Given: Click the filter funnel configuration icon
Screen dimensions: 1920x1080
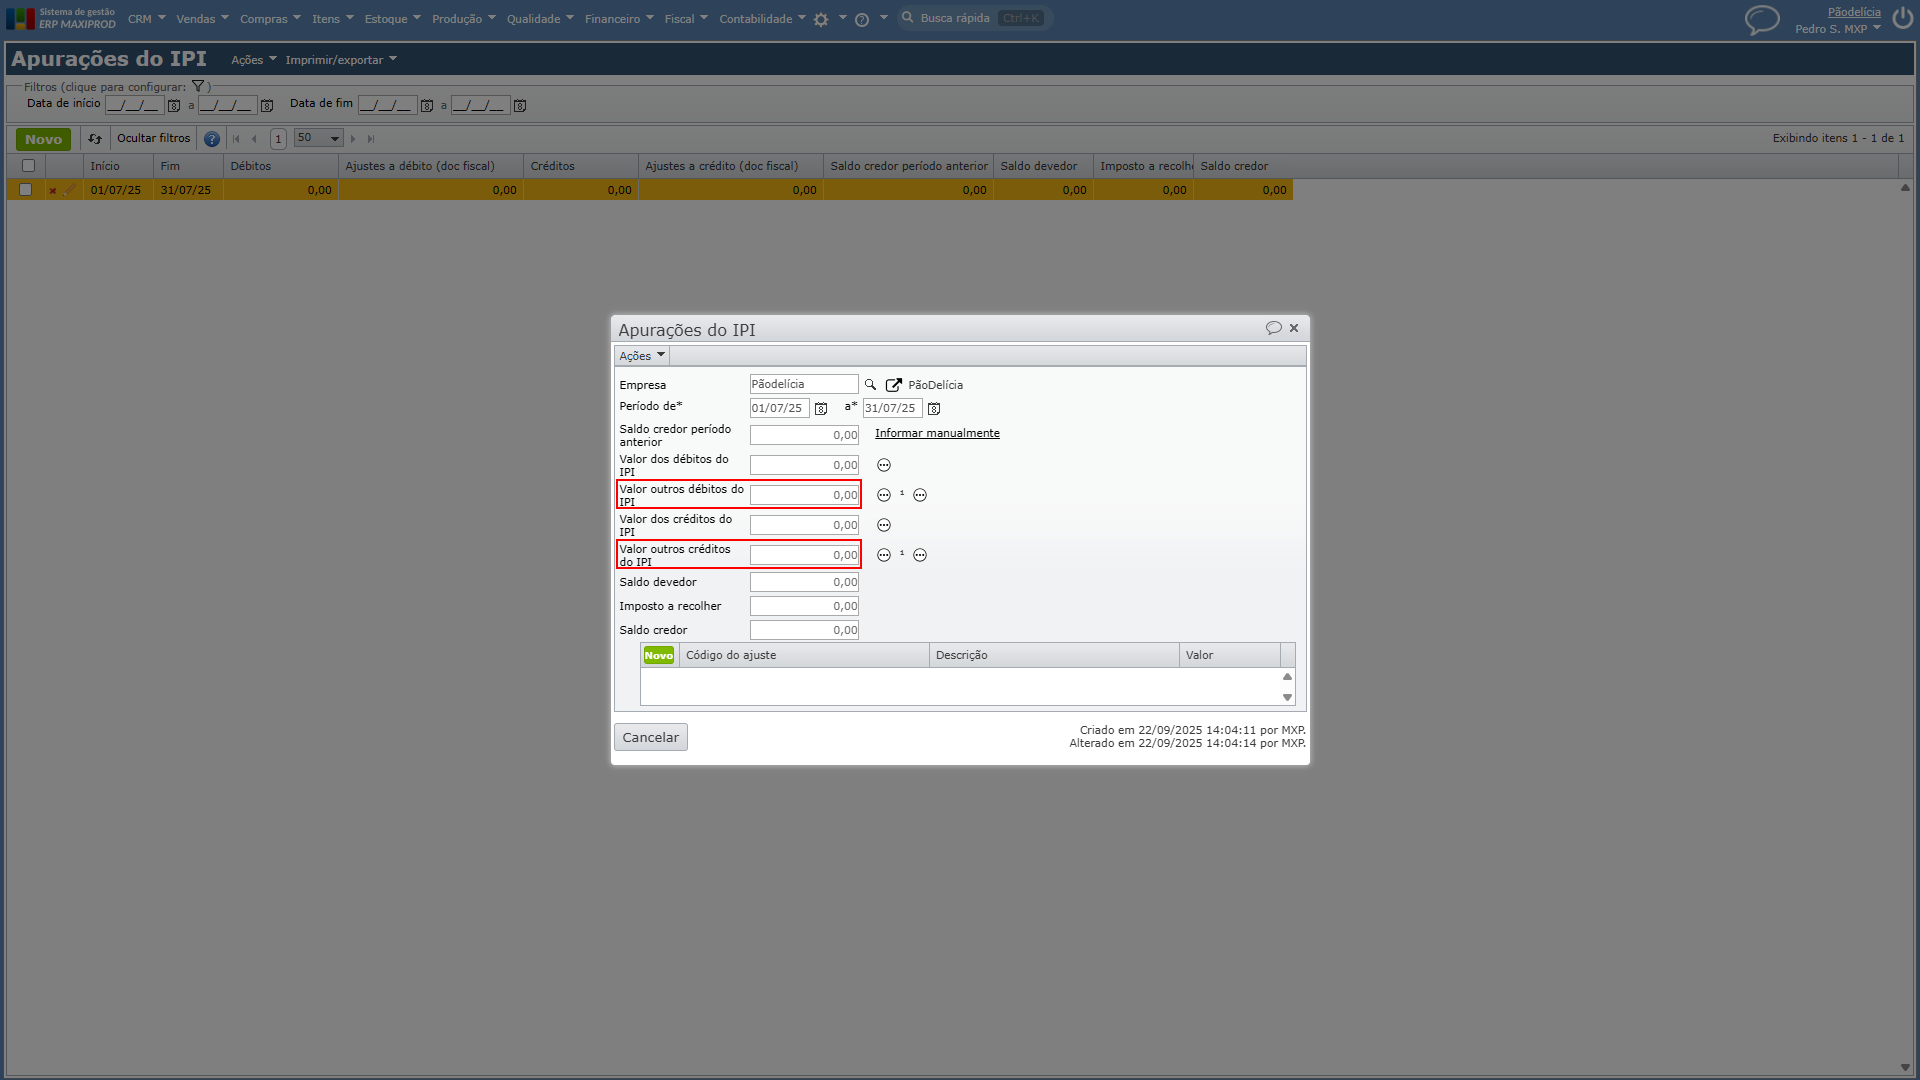Looking at the screenshot, I should click(198, 87).
